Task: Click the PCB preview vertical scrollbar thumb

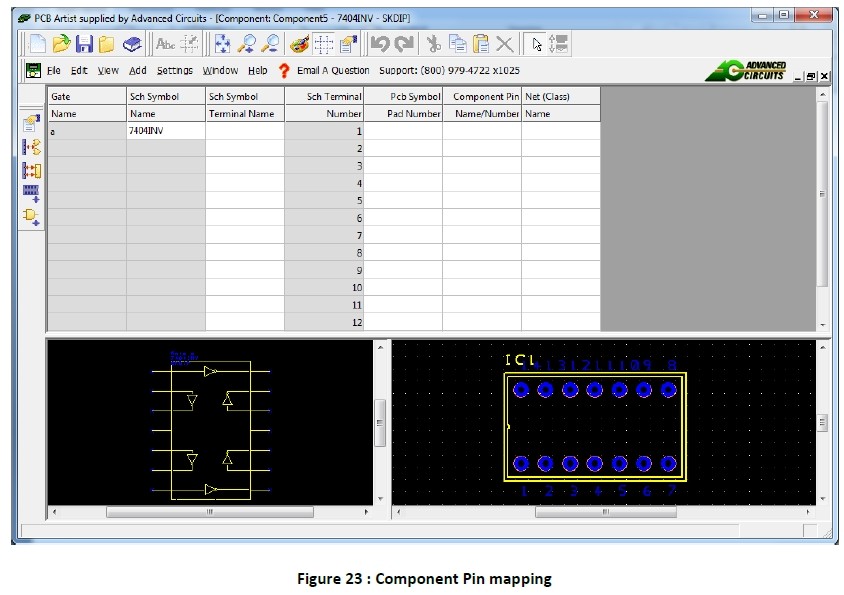Action: click(x=823, y=424)
